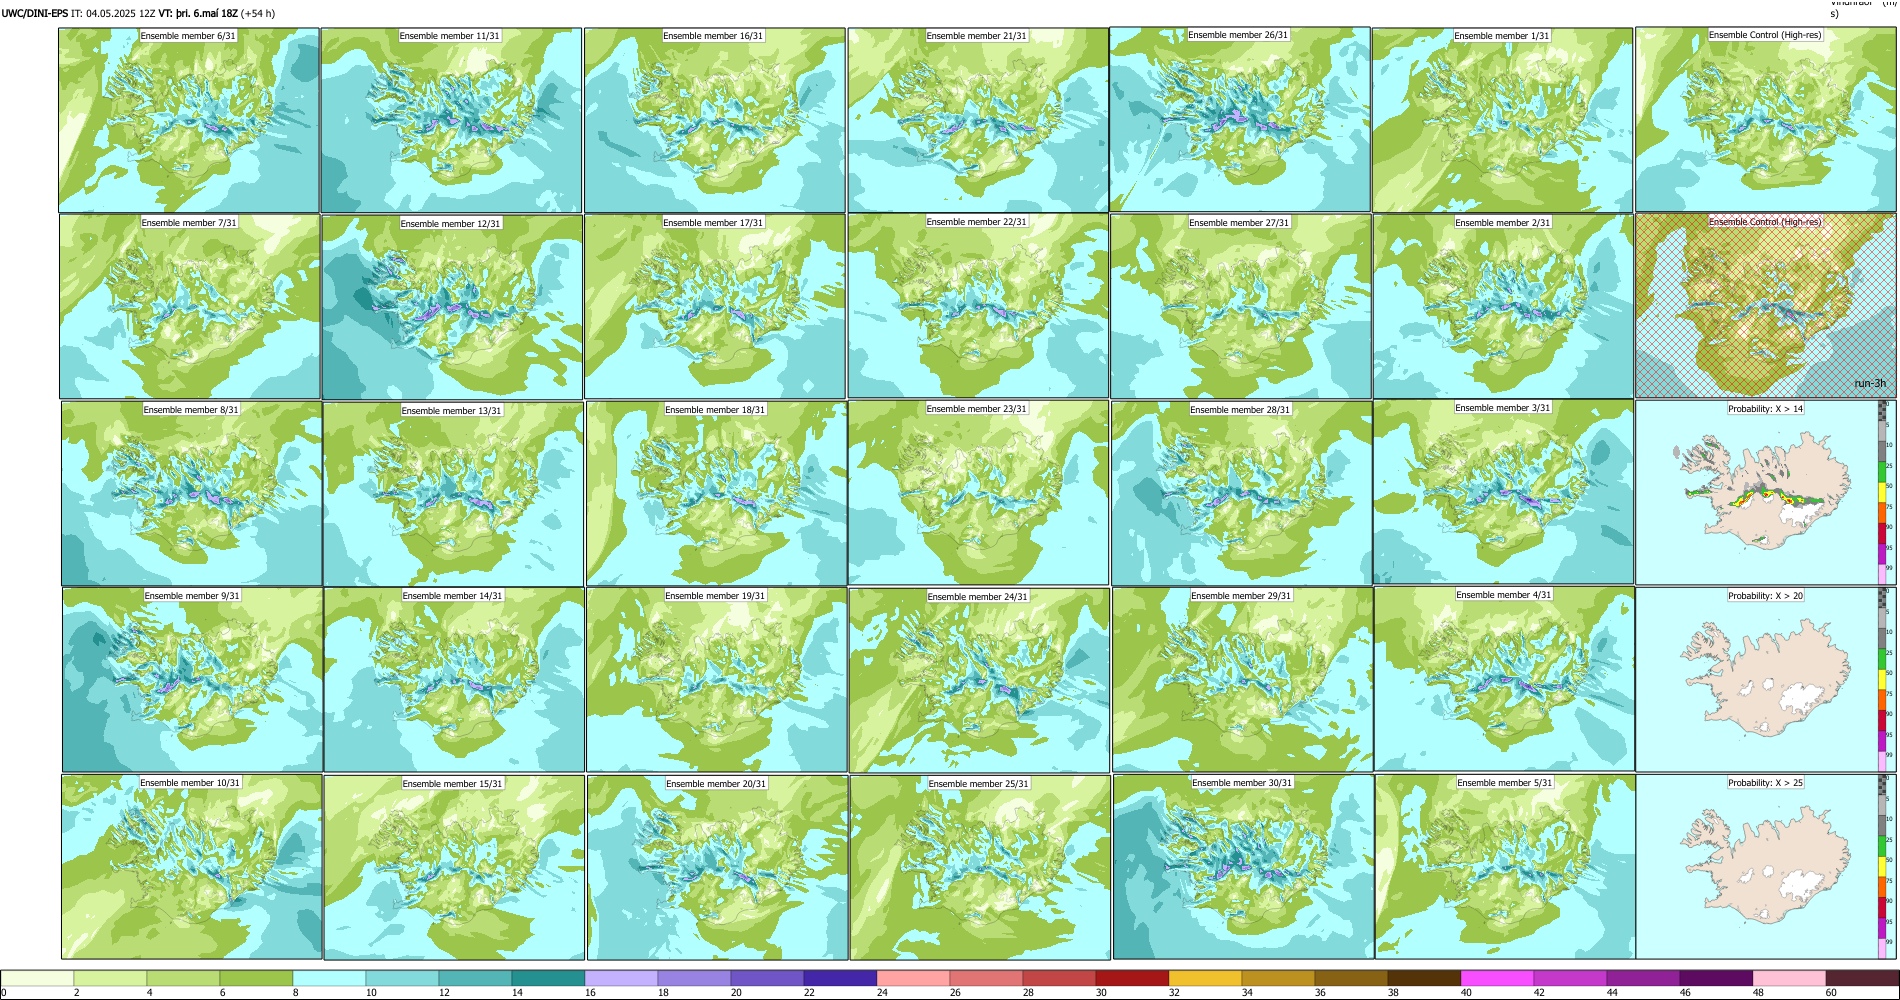View the Ensemble member 17/31 map
The width and height of the screenshot is (1900, 1000).
[715, 307]
